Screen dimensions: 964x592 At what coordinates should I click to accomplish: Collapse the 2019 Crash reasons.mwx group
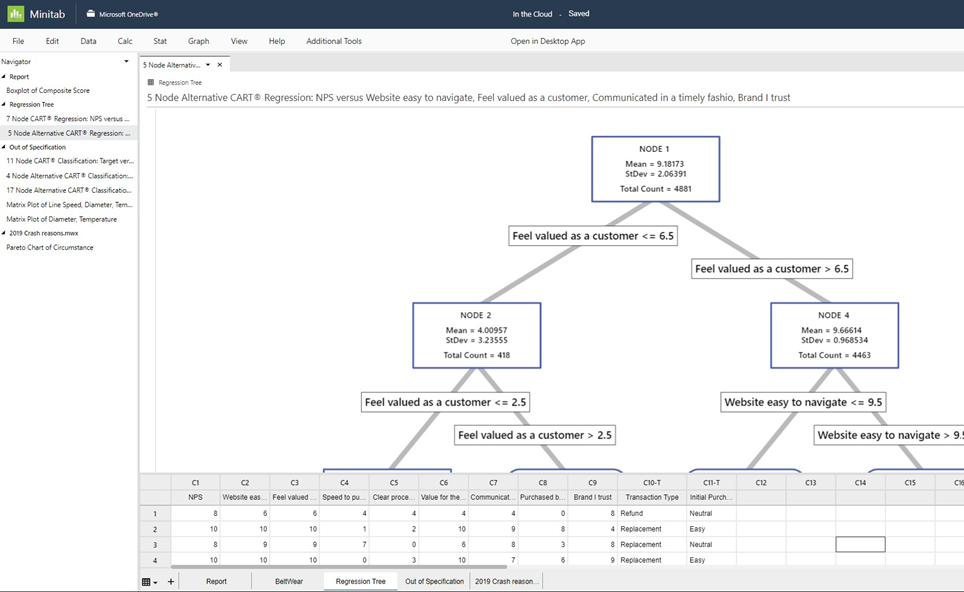point(4,233)
